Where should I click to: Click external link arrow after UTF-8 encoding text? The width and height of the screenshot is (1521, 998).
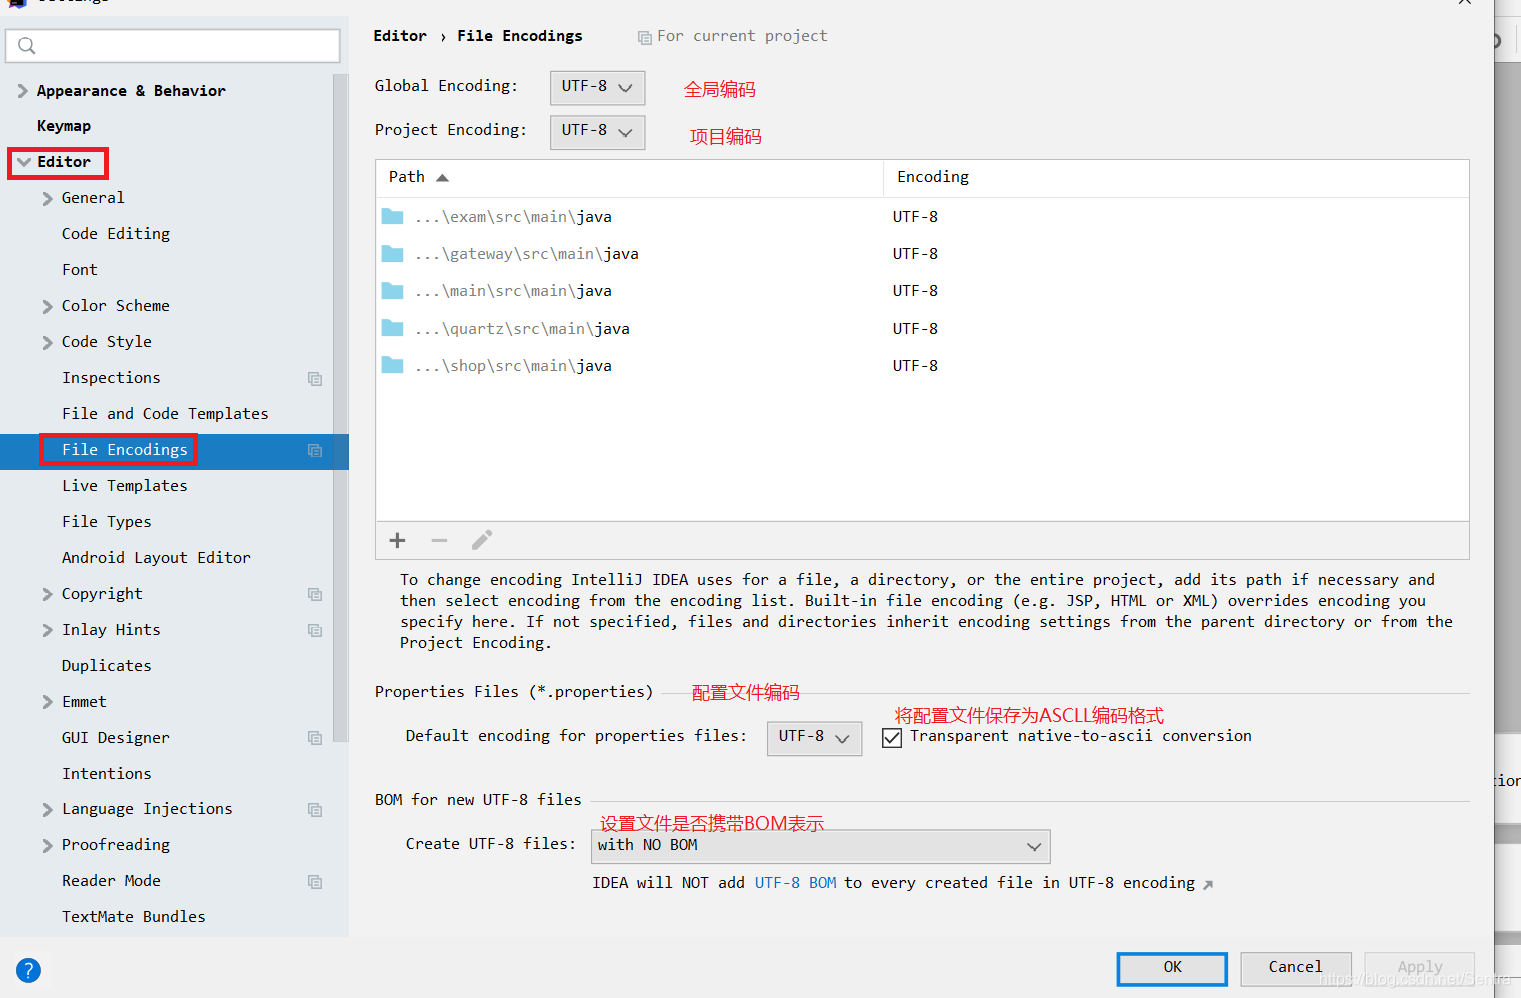1208,884
